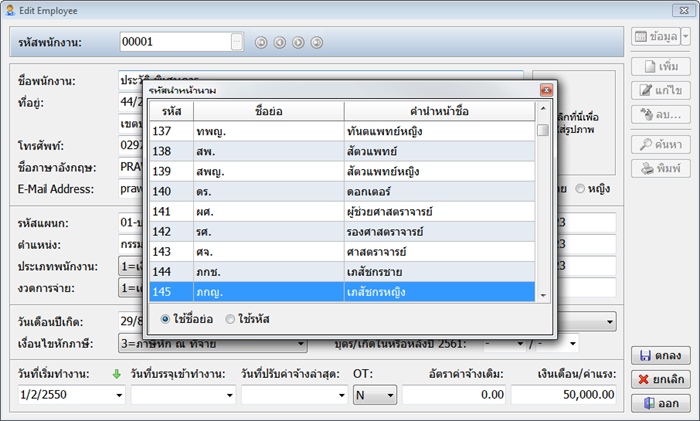Viewport: 700px width, 421px height.
Task: Close the name prefix code popup
Action: (x=546, y=90)
